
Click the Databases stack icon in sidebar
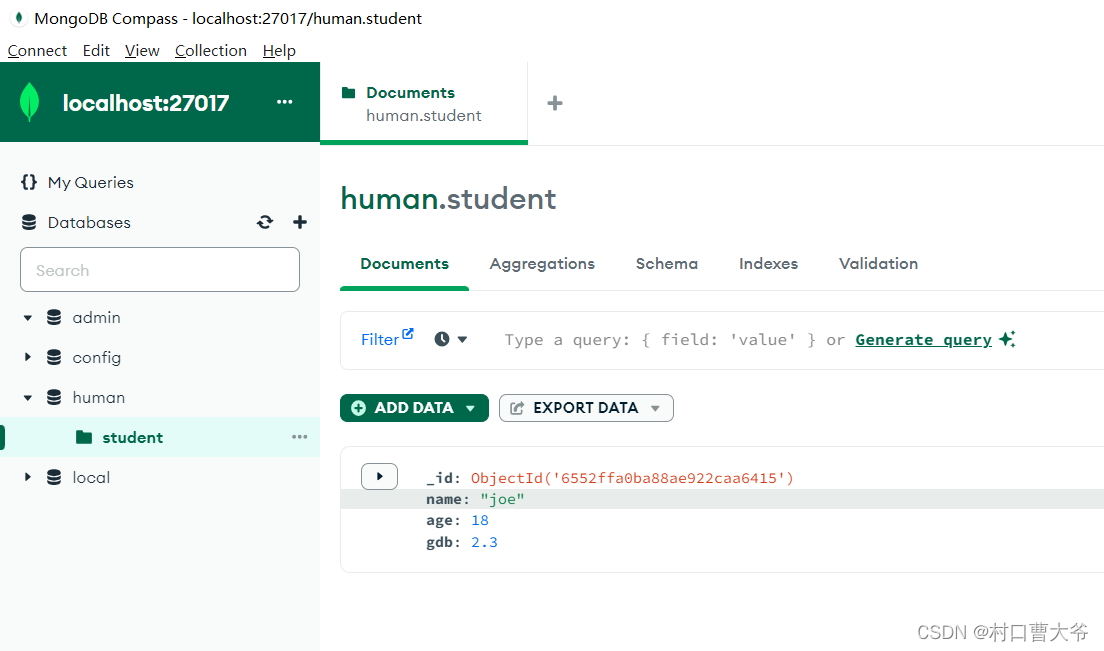[29, 222]
